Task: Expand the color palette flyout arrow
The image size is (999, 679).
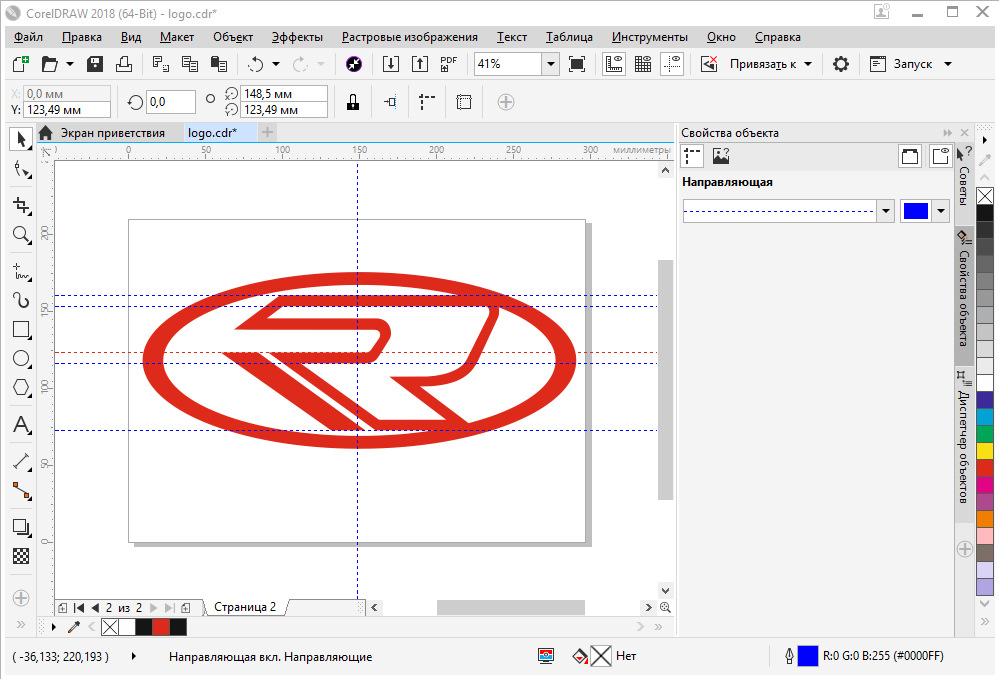Action: (984, 139)
